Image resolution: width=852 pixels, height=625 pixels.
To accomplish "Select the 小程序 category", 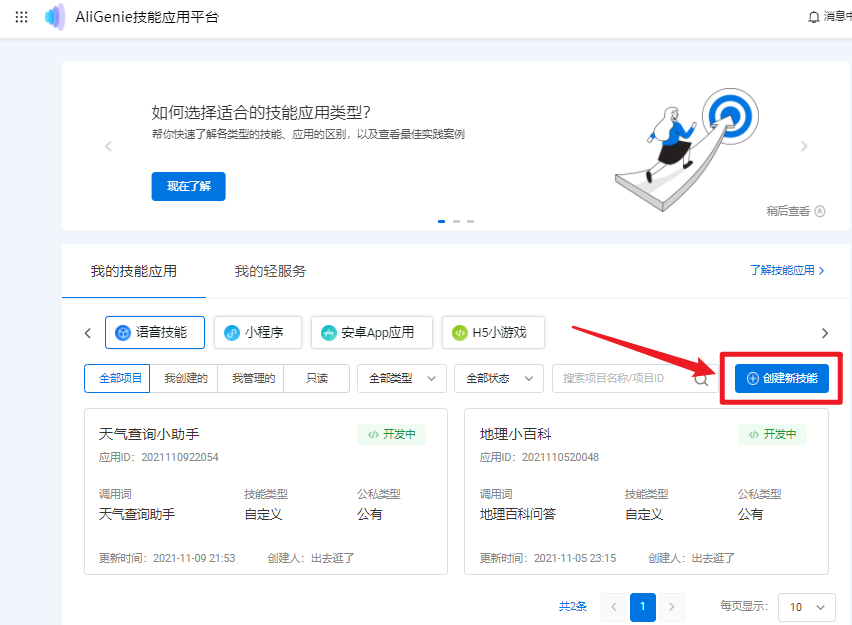I will click(x=258, y=333).
